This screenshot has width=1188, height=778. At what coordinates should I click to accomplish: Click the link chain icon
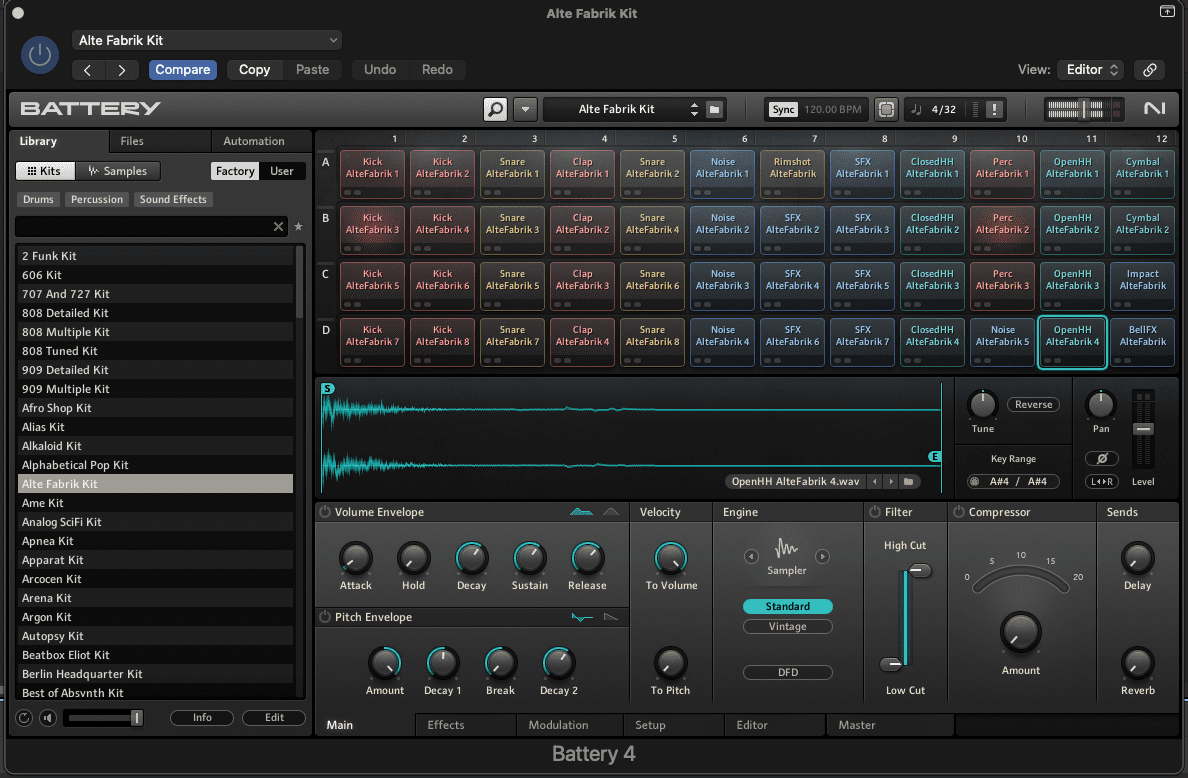coord(1149,70)
